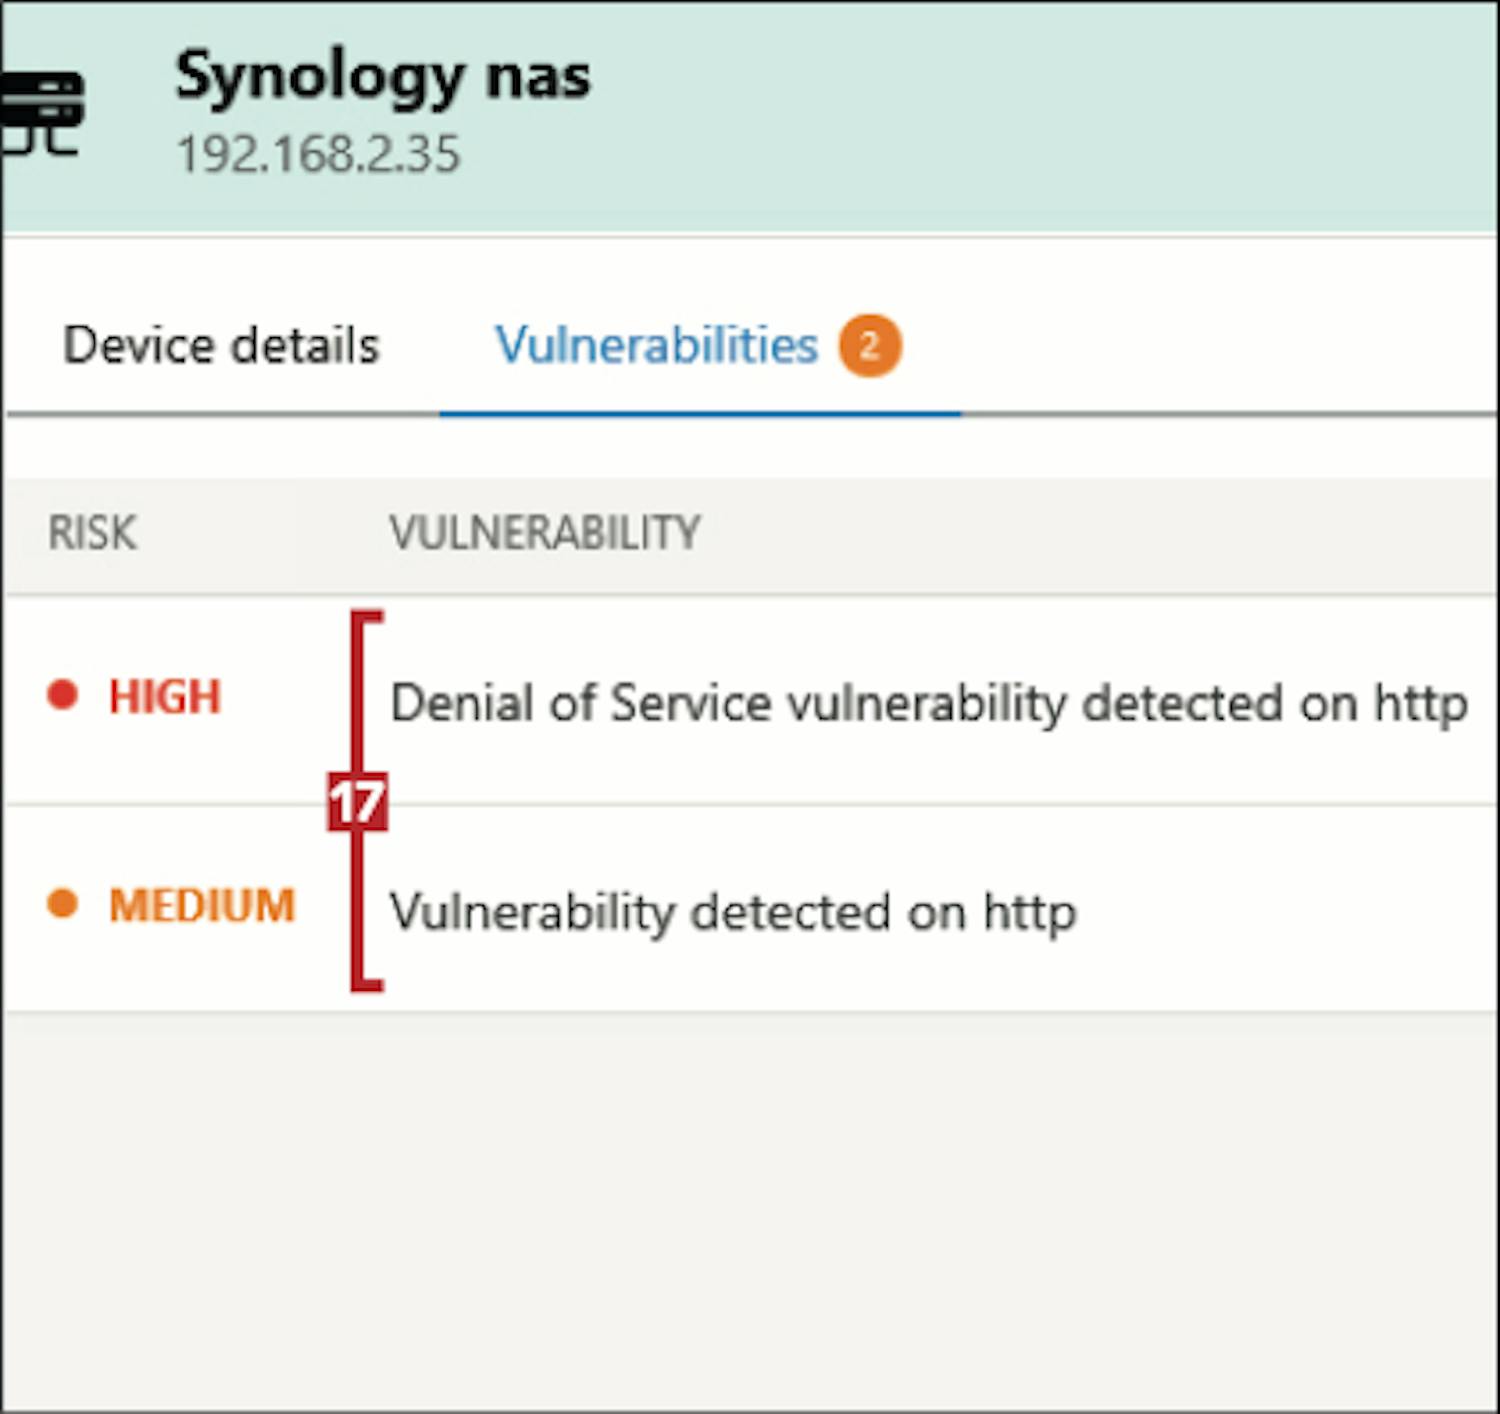Click the red bracket beside the HIGH row

[358, 690]
